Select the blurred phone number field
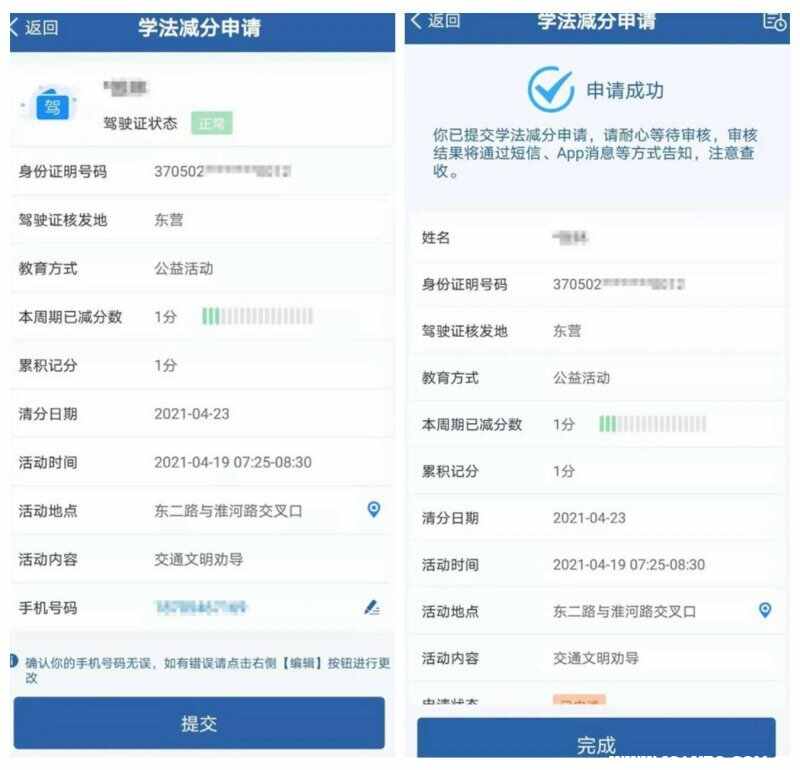The width and height of the screenshot is (800, 770). (x=201, y=607)
